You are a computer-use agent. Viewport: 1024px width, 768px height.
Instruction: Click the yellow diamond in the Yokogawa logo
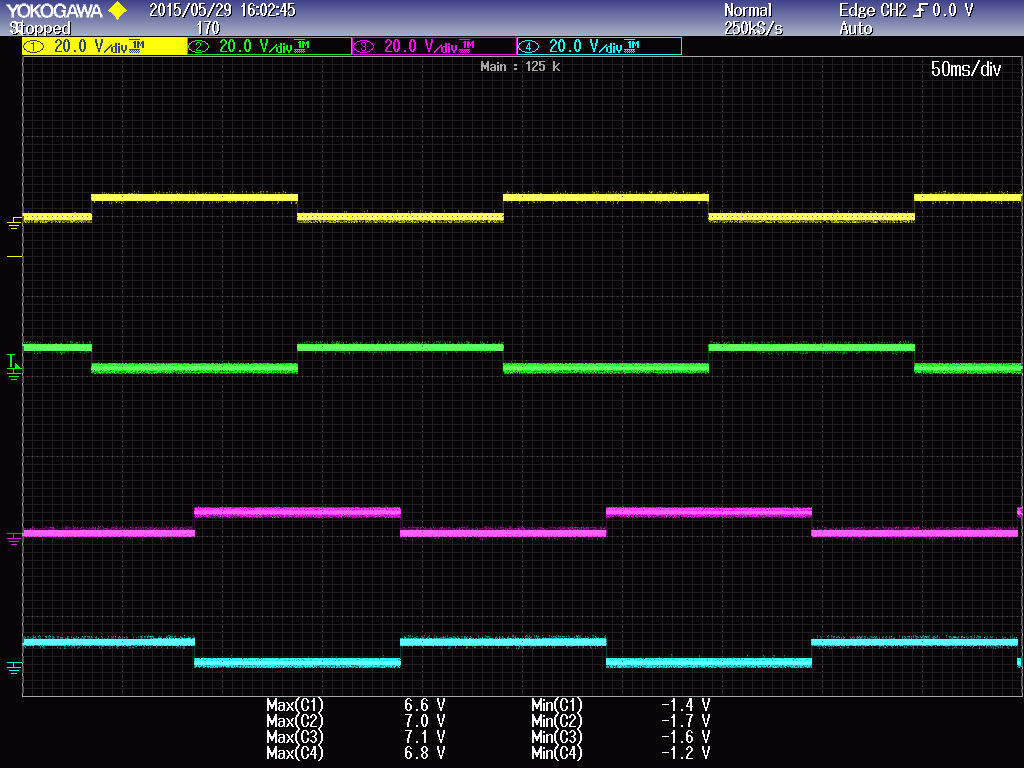pos(118,10)
